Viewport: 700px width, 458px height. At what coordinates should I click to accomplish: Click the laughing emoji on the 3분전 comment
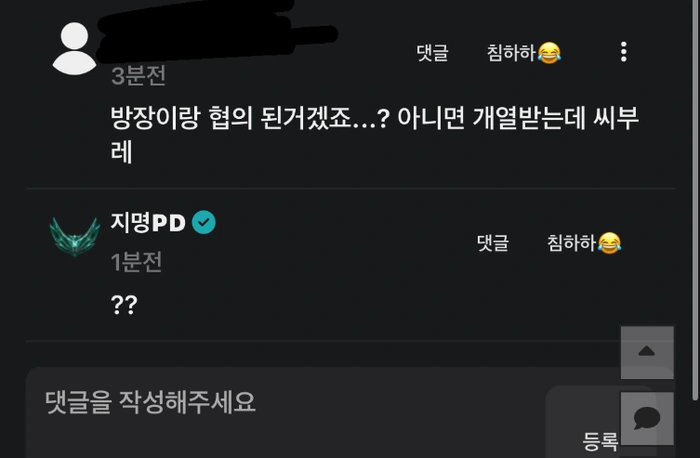click(x=549, y=53)
